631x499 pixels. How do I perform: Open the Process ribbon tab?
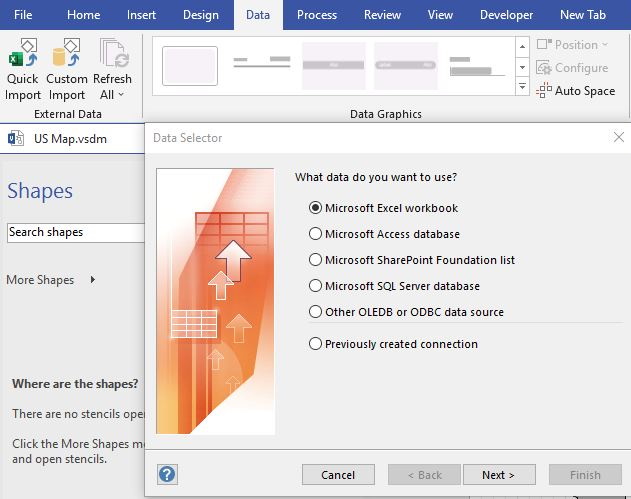[316, 15]
